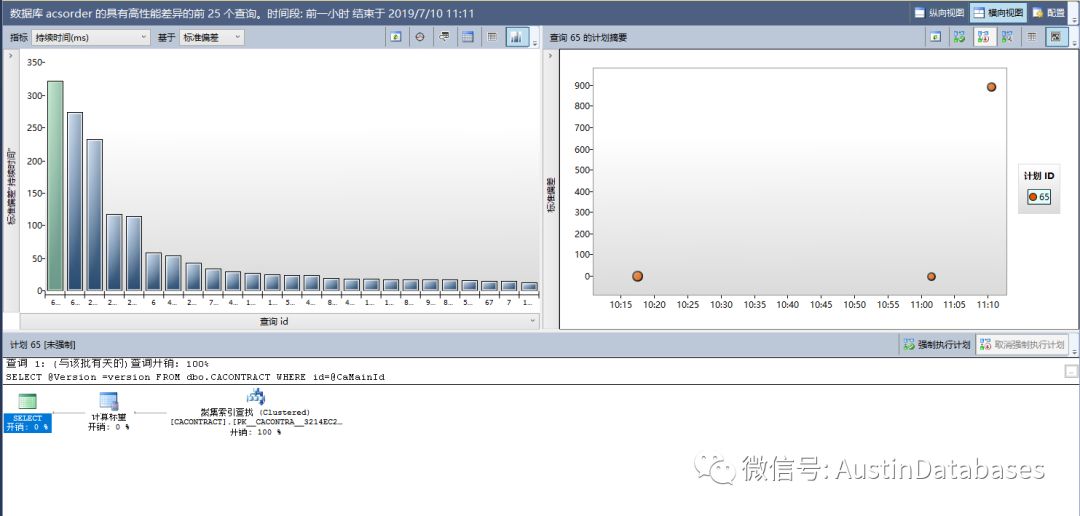Click the compare plans icon
The image size is (1080, 516).
click(x=1007, y=37)
